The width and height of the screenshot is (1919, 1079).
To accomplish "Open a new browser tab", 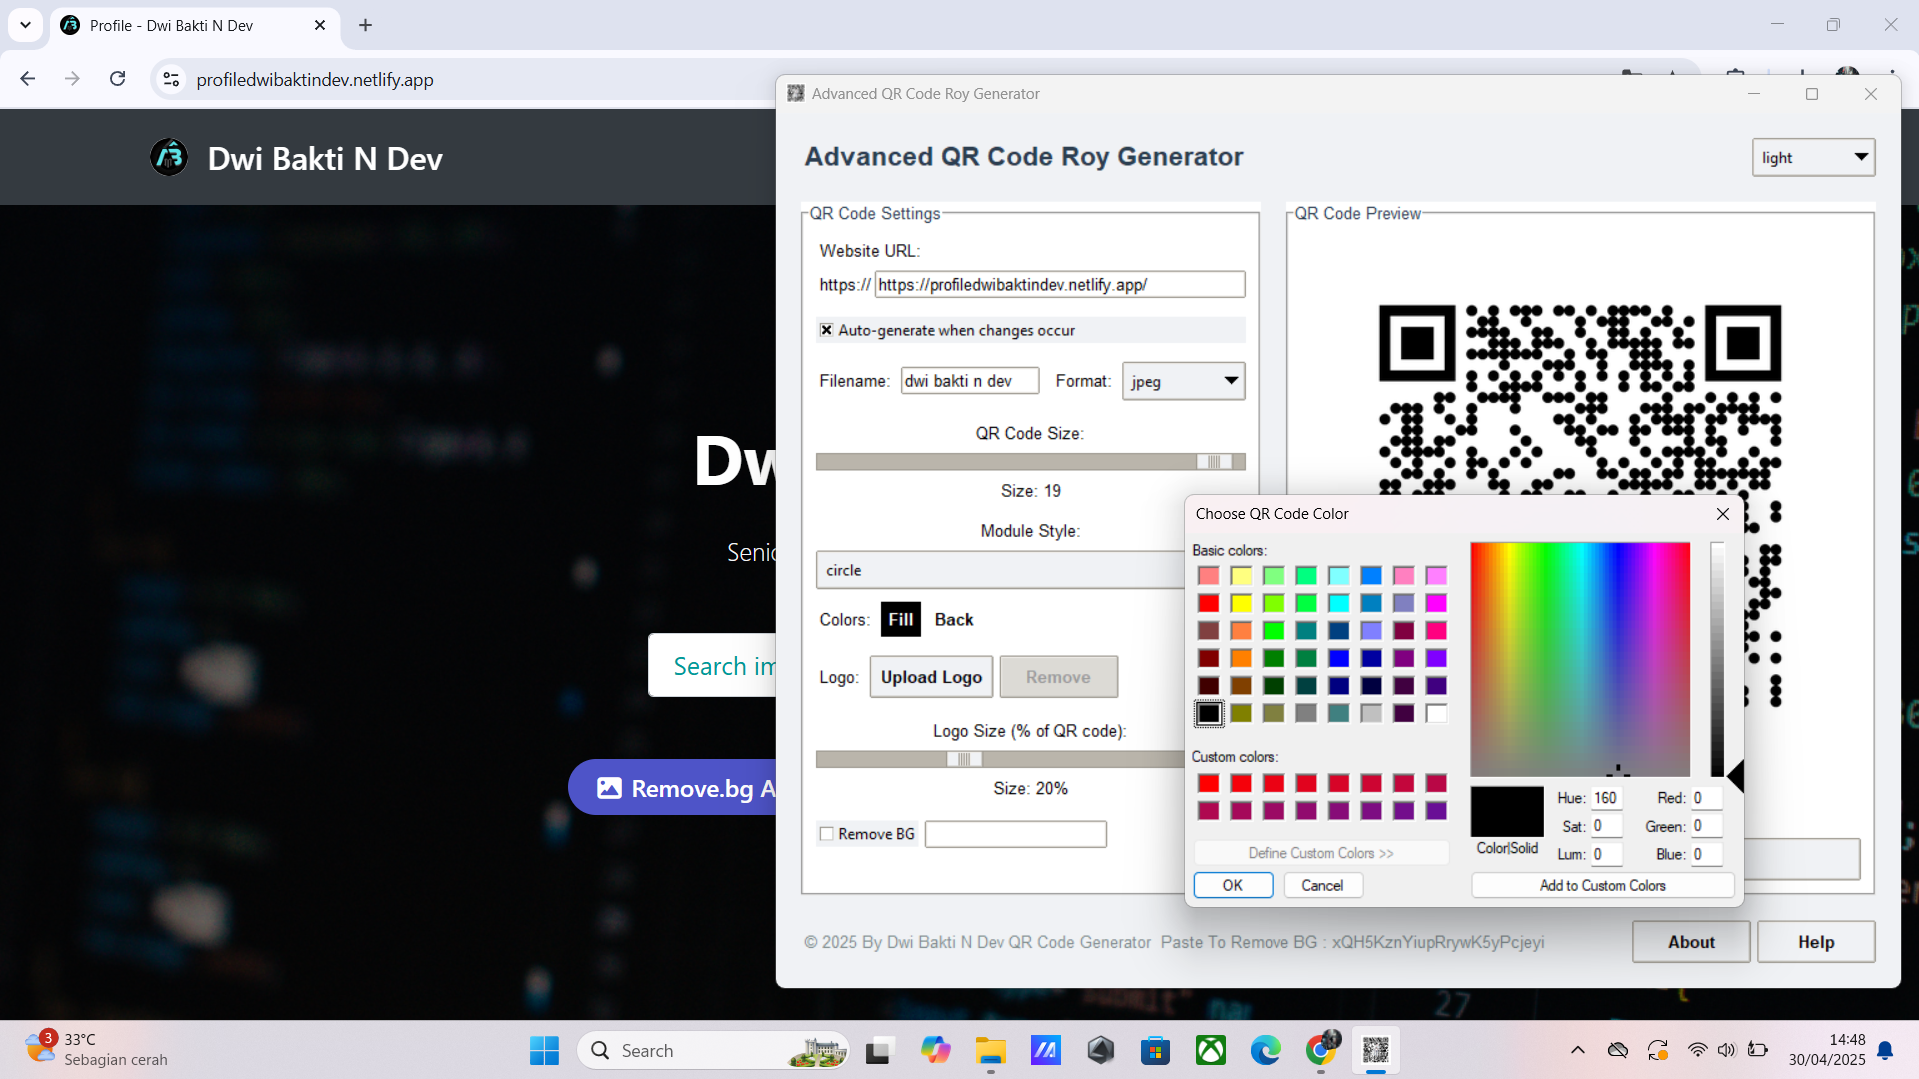I will pyautogui.click(x=365, y=25).
